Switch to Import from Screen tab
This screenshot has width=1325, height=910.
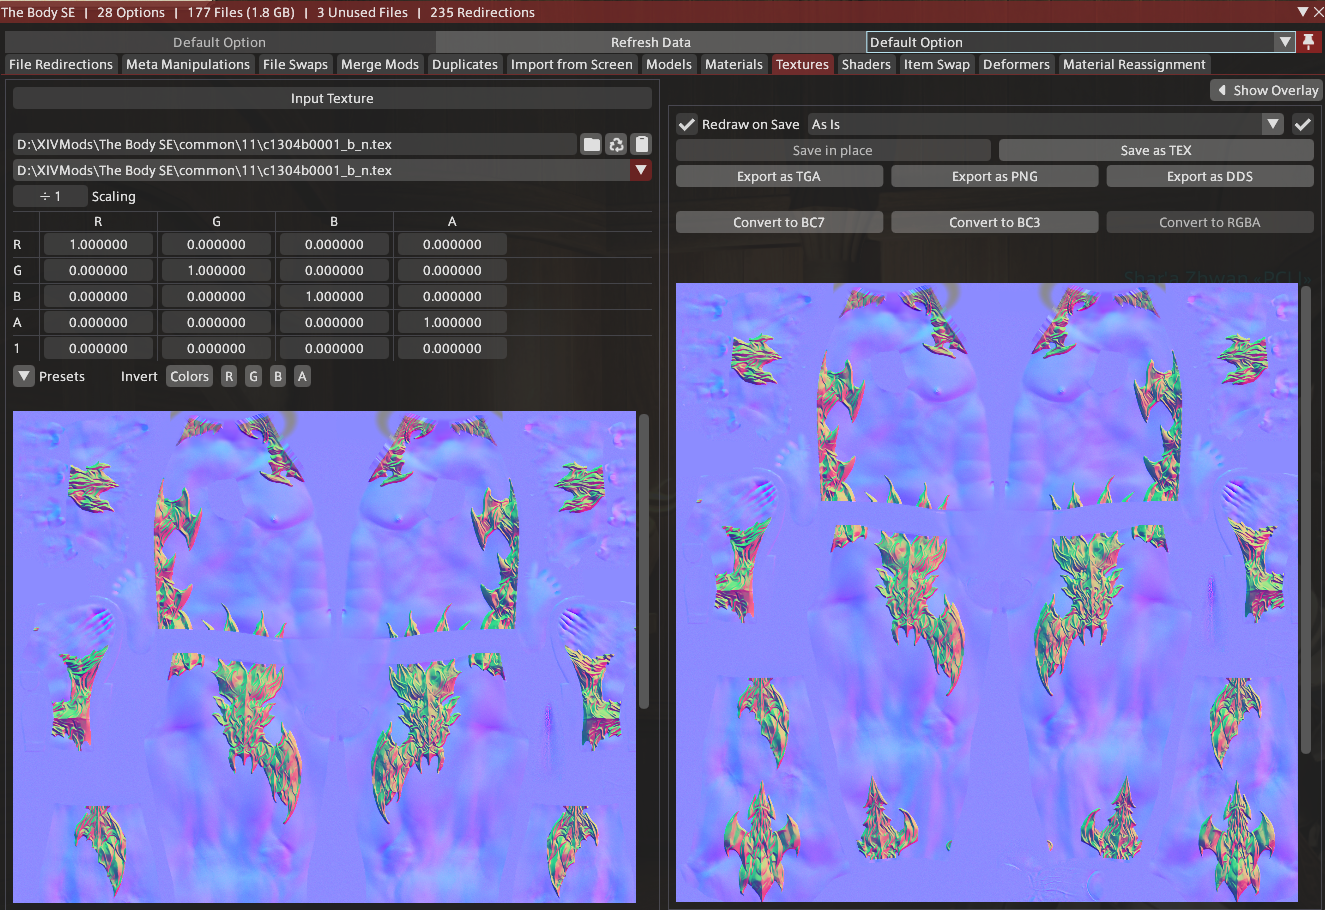[x=572, y=64]
